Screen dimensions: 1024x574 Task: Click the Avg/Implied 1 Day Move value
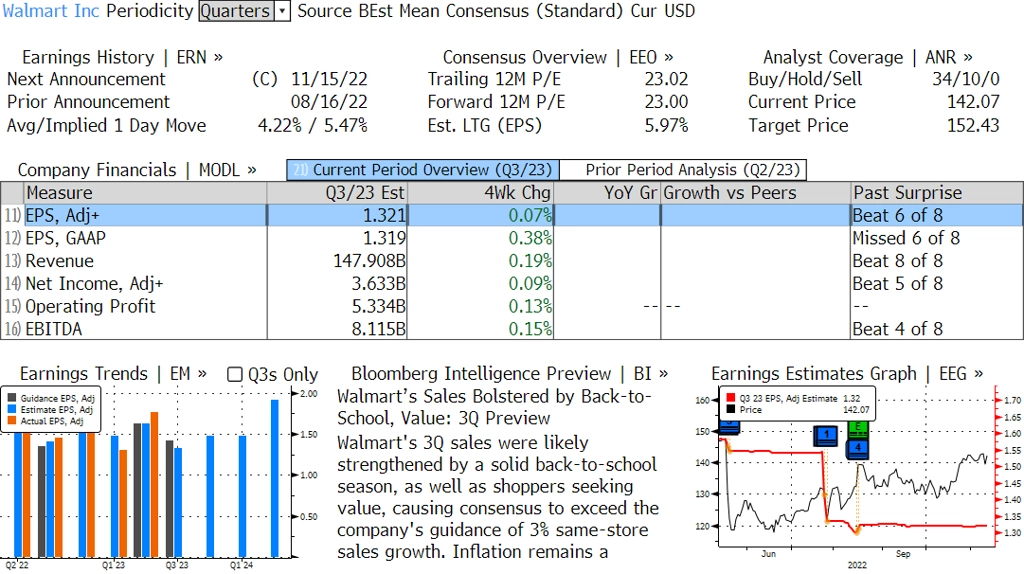tap(313, 126)
